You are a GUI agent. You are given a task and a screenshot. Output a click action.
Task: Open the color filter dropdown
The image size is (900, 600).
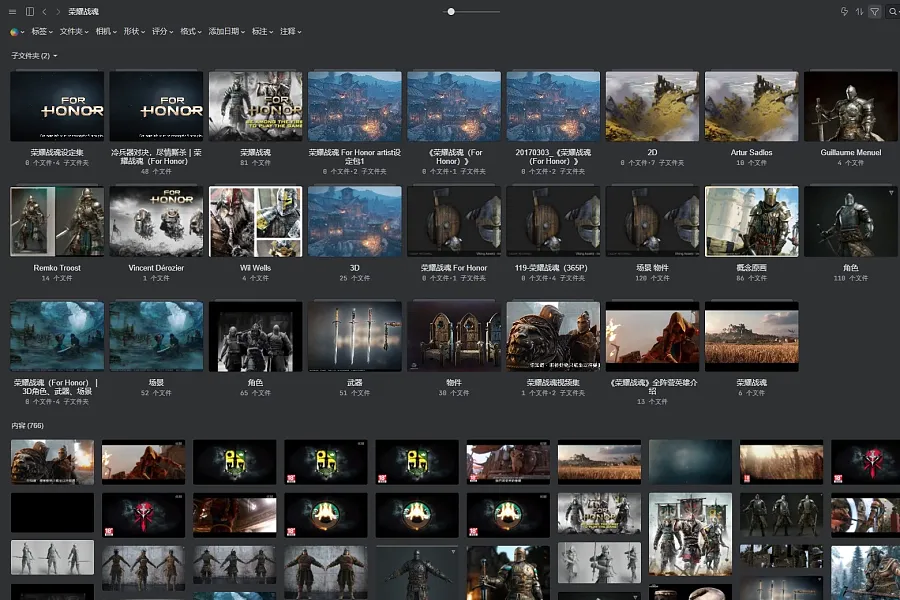(17, 32)
